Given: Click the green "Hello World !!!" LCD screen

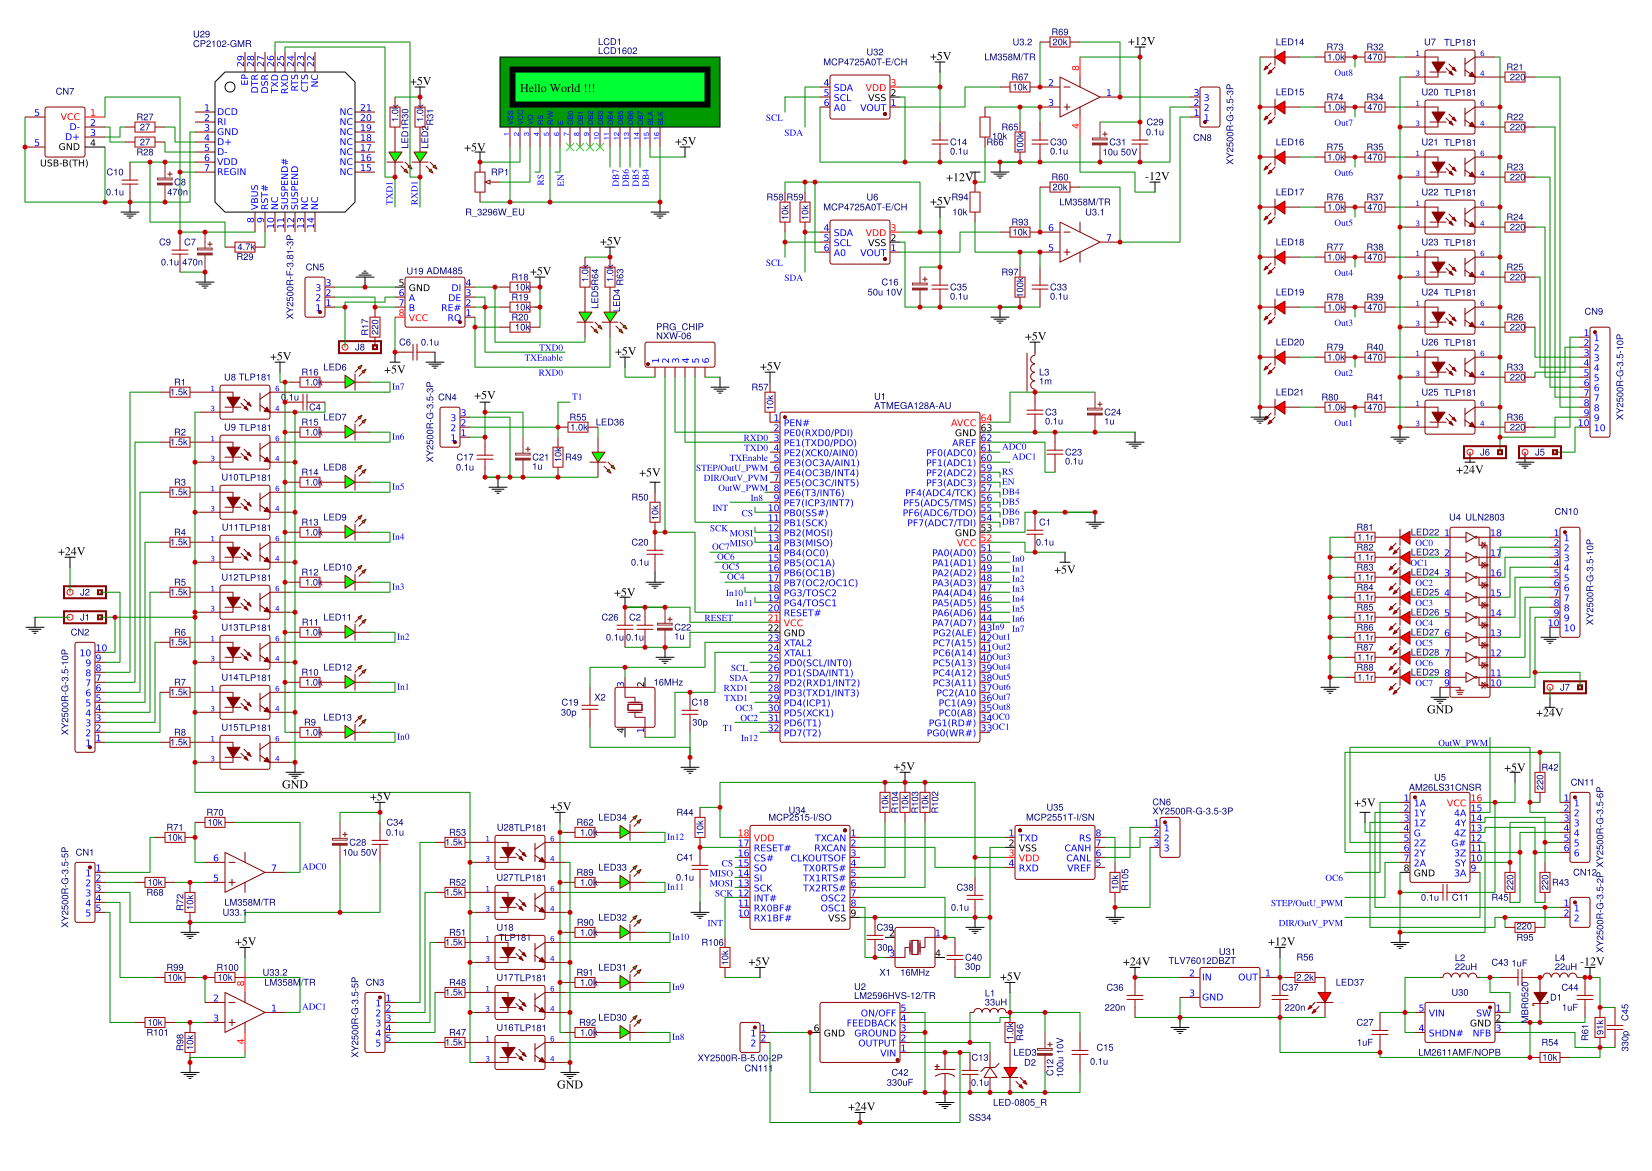Looking at the screenshot, I should pos(609,87).
